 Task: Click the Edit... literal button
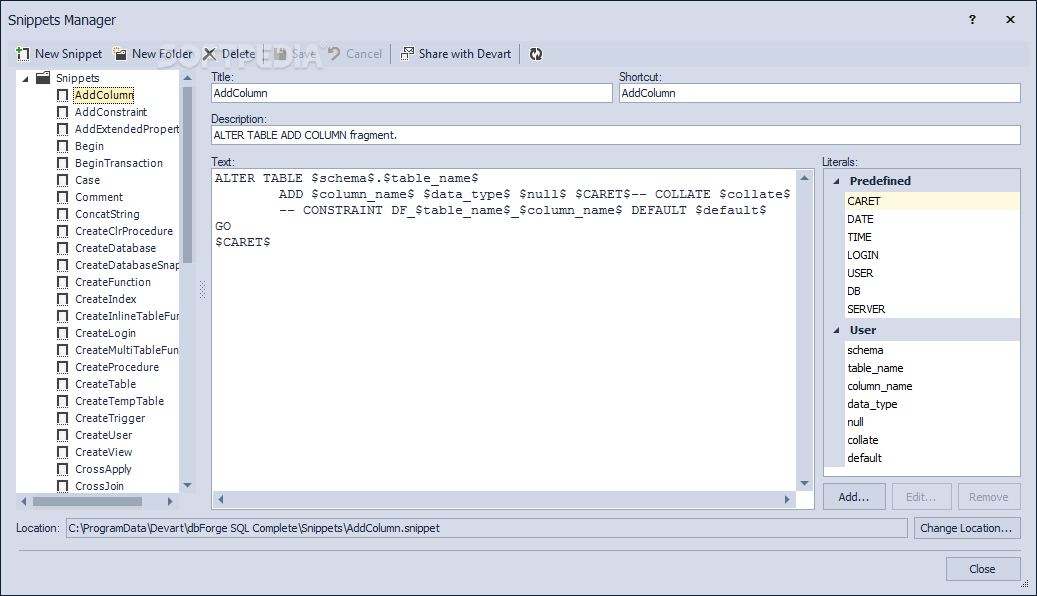[921, 497]
